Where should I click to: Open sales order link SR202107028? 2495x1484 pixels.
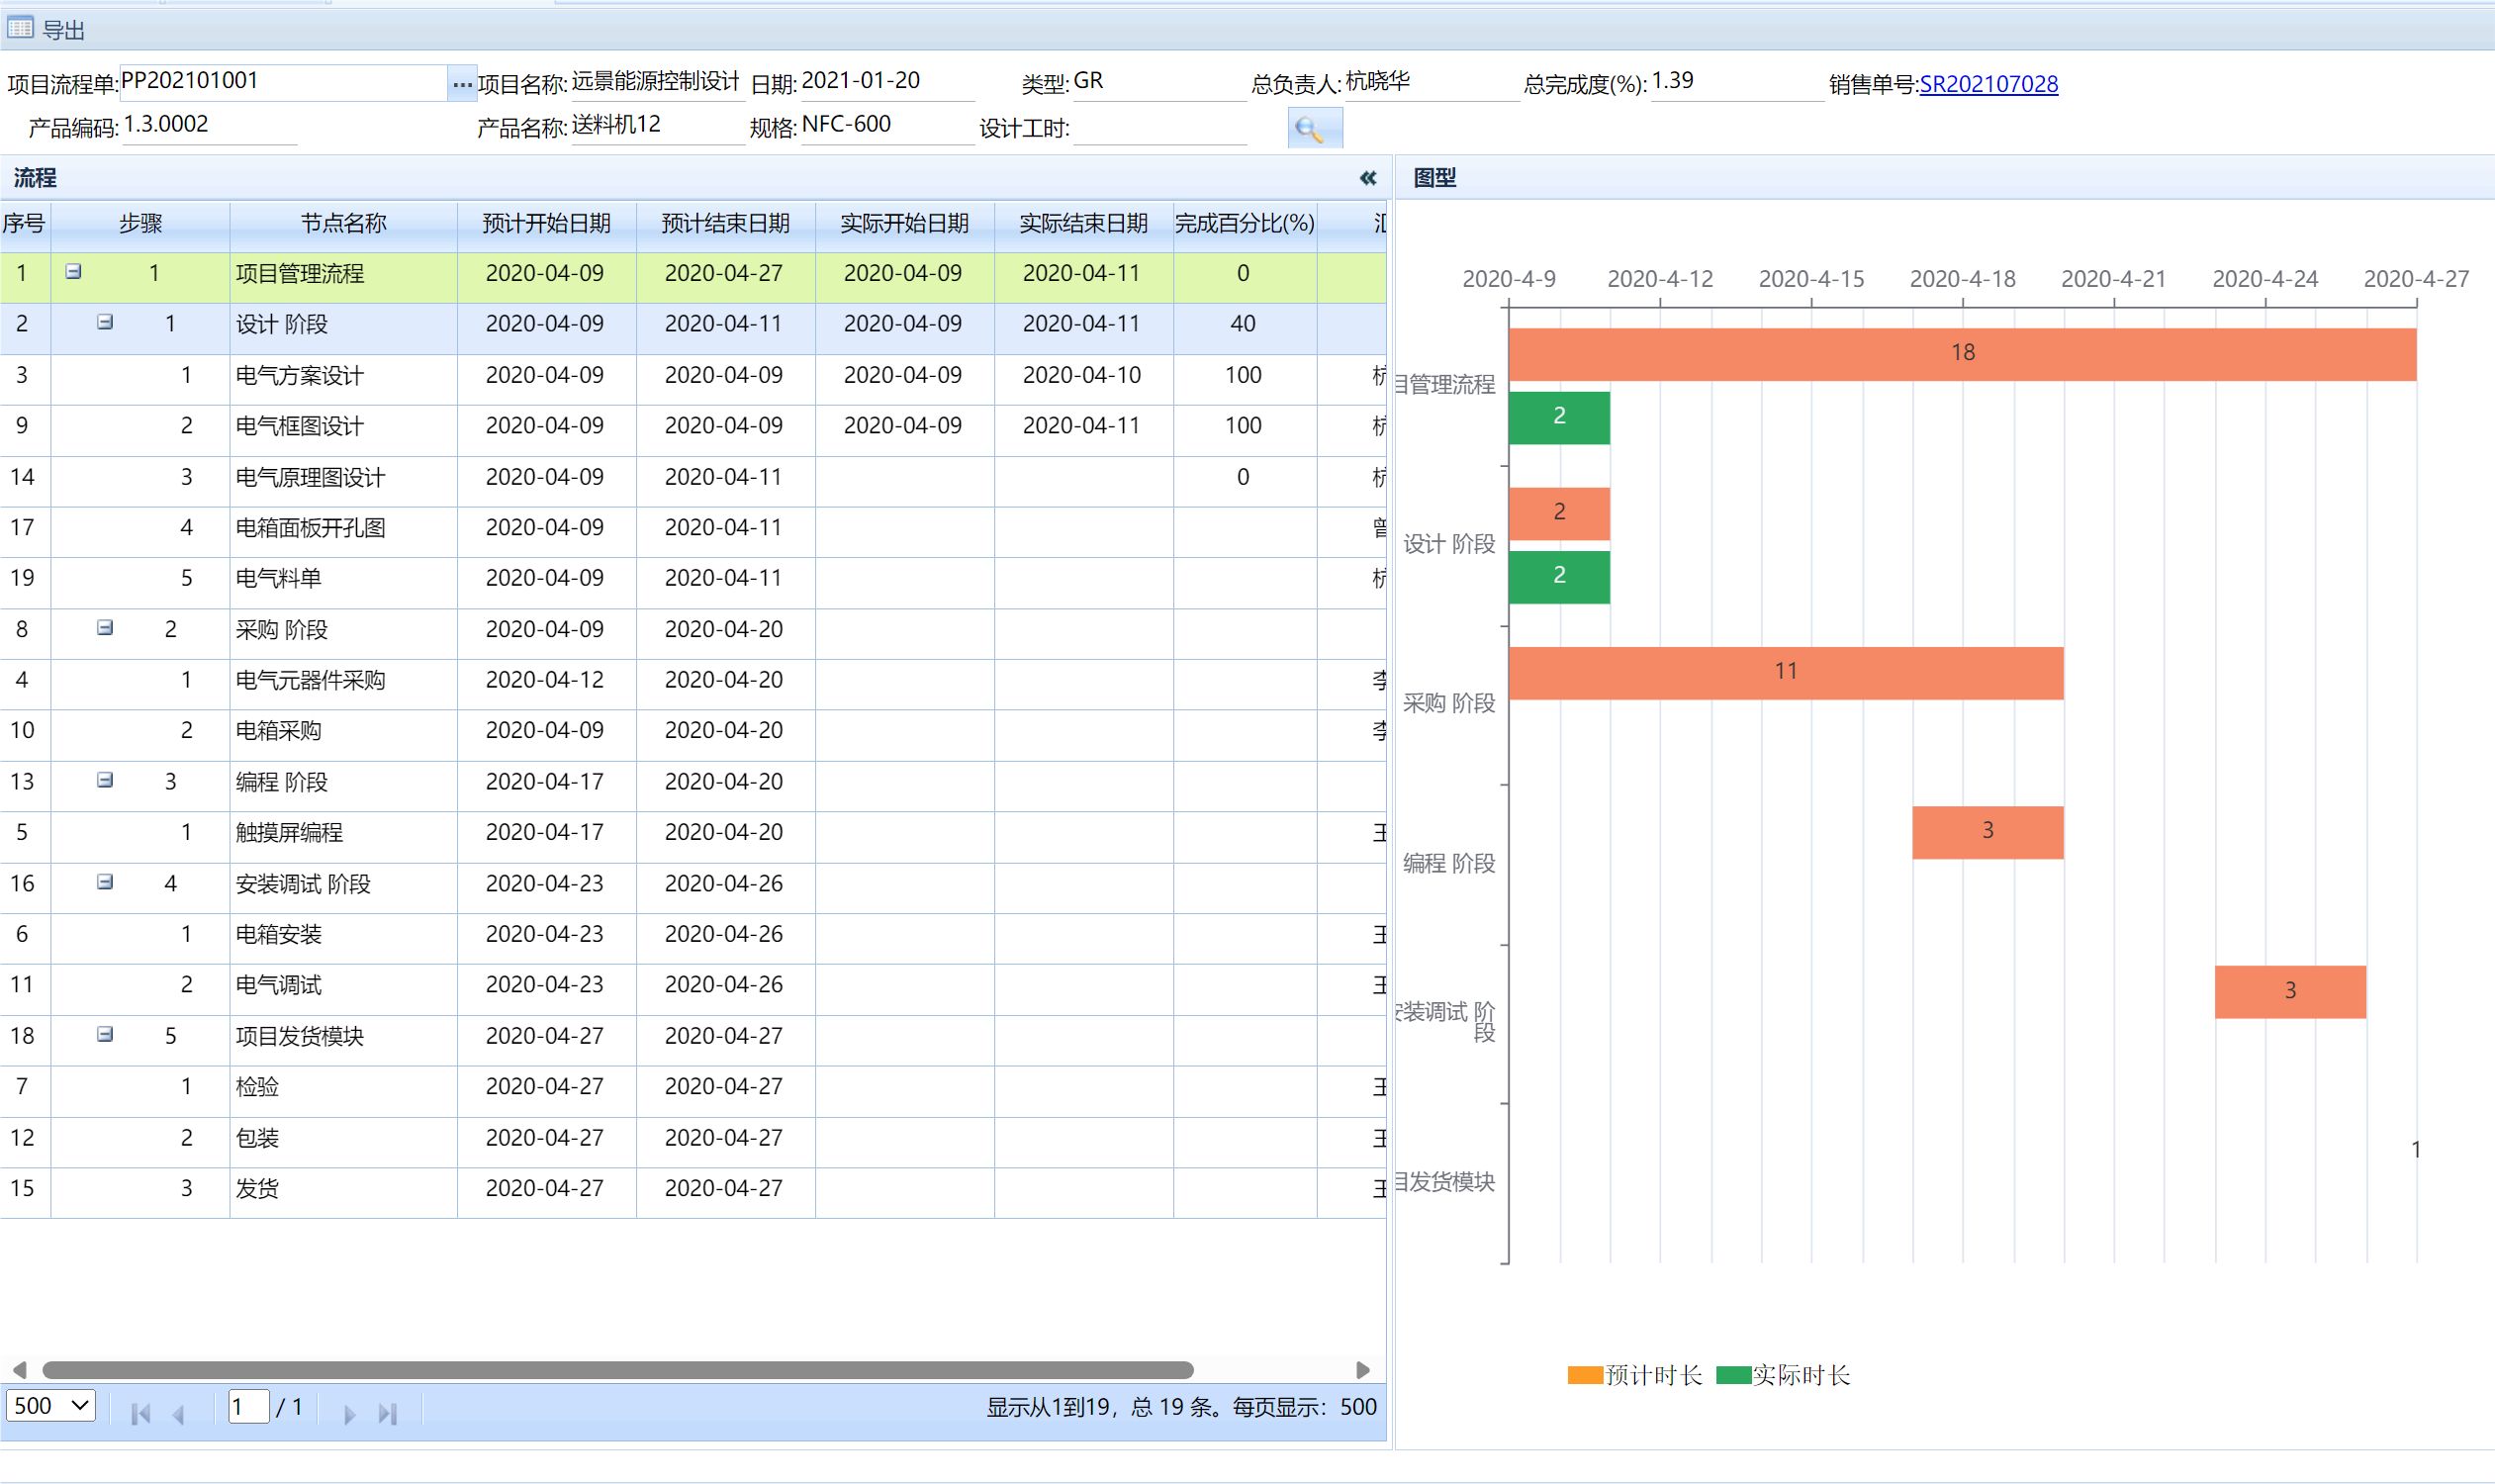pos(1988,84)
